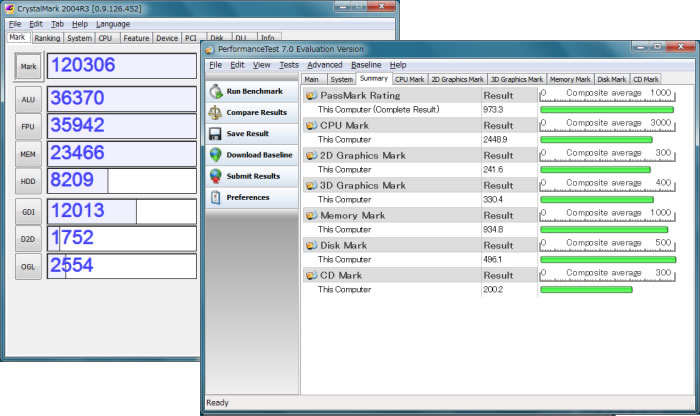Click the PassMark Rating row icon
The image size is (700, 416).
pyautogui.click(x=311, y=96)
